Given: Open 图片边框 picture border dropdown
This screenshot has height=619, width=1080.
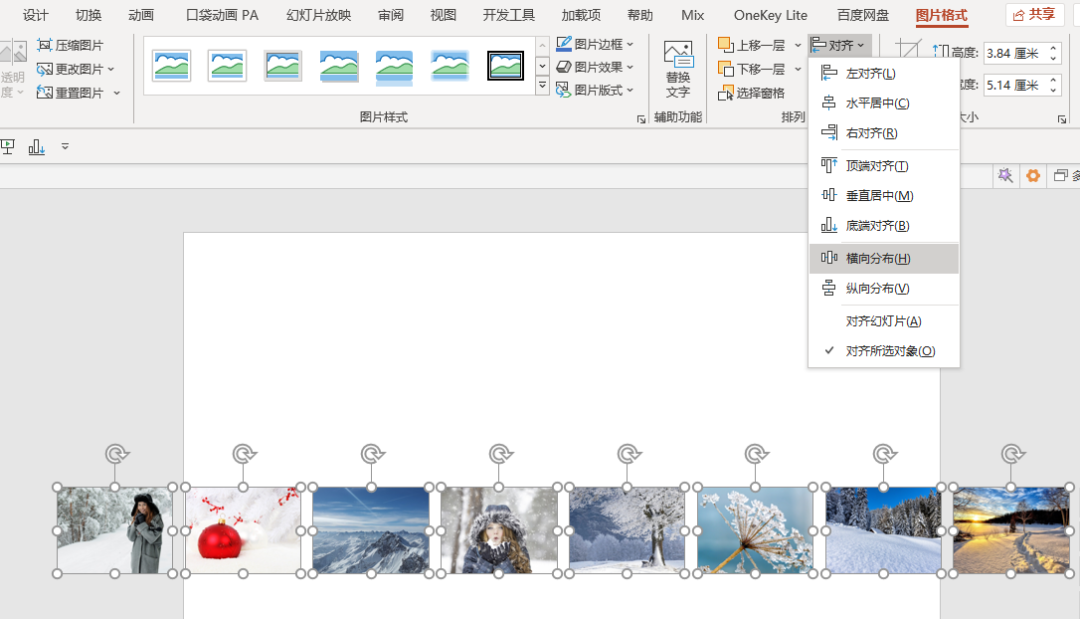Looking at the screenshot, I should click(595, 44).
